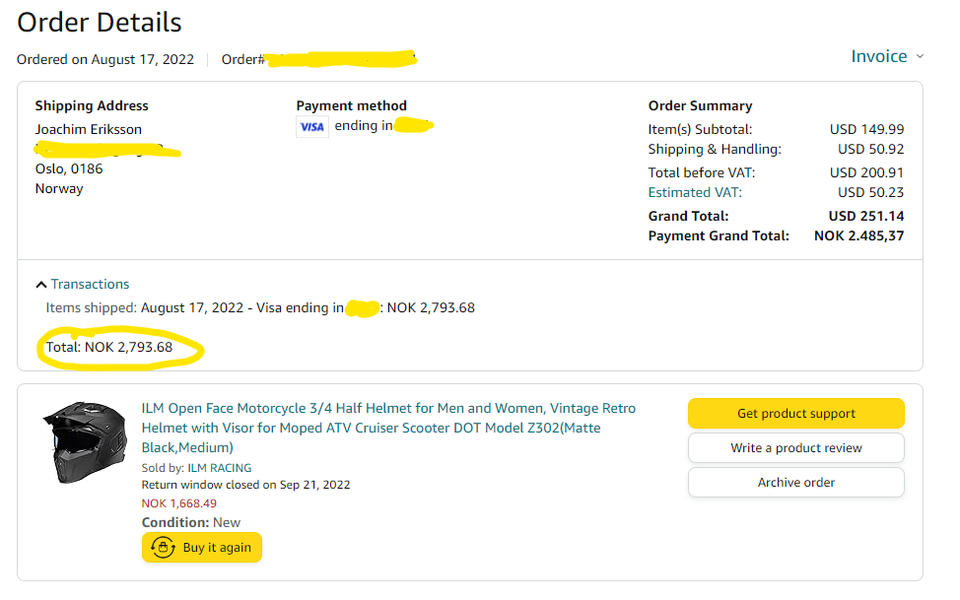Click the Transactions link
Image resolution: width=960 pixels, height=600 pixels.
[90, 284]
